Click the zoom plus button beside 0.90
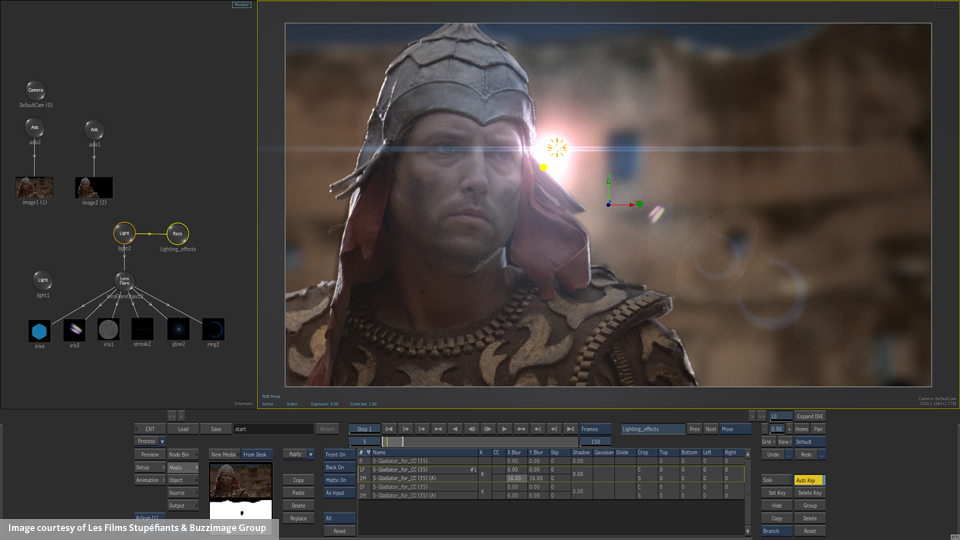This screenshot has height=540, width=960. click(789, 429)
